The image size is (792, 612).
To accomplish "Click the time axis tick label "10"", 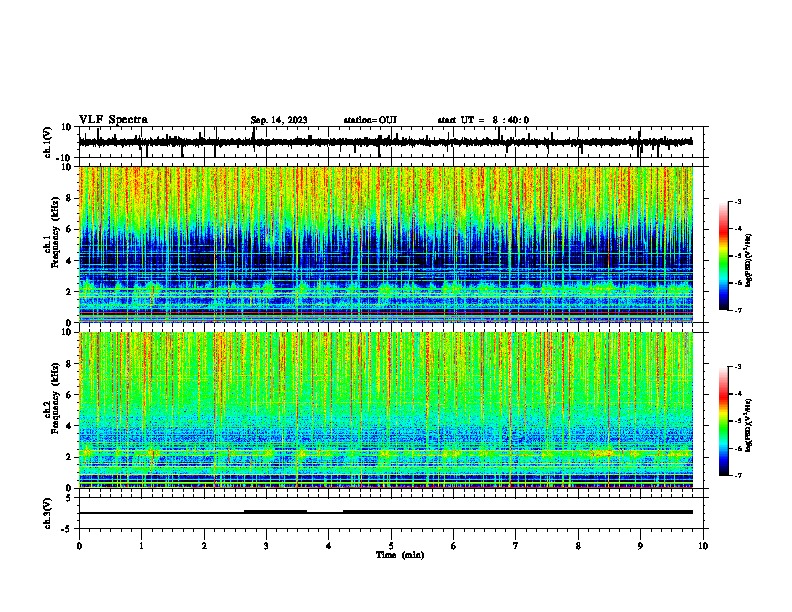I will 703,545.
